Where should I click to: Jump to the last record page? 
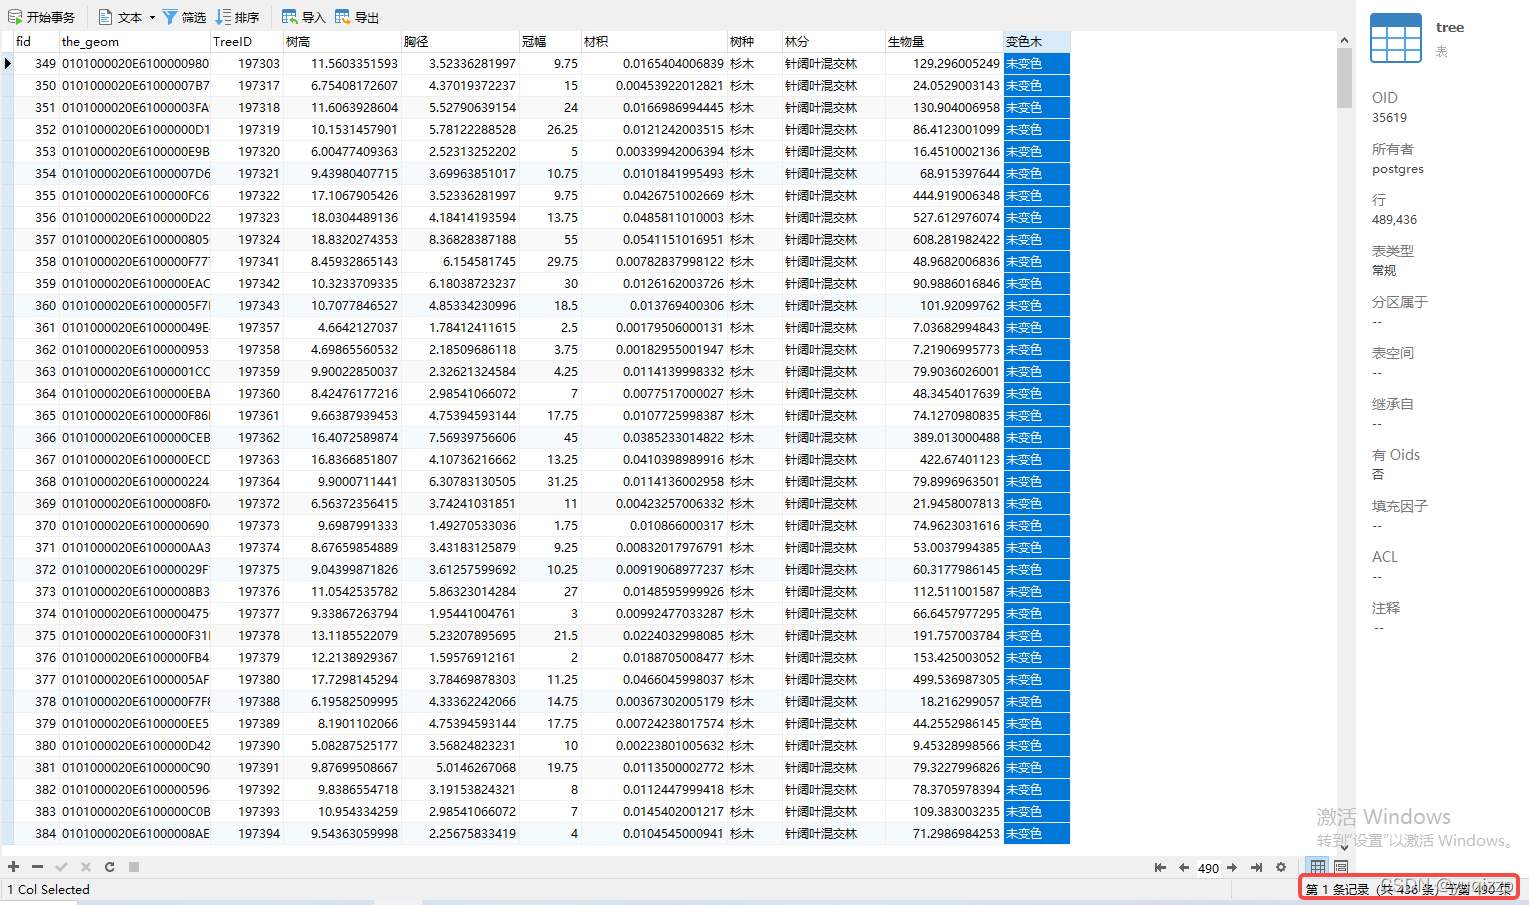1256,867
